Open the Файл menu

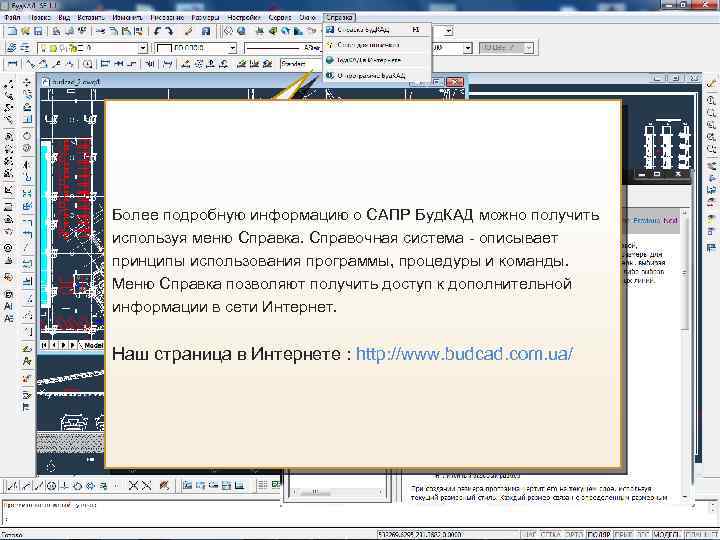click(12, 17)
